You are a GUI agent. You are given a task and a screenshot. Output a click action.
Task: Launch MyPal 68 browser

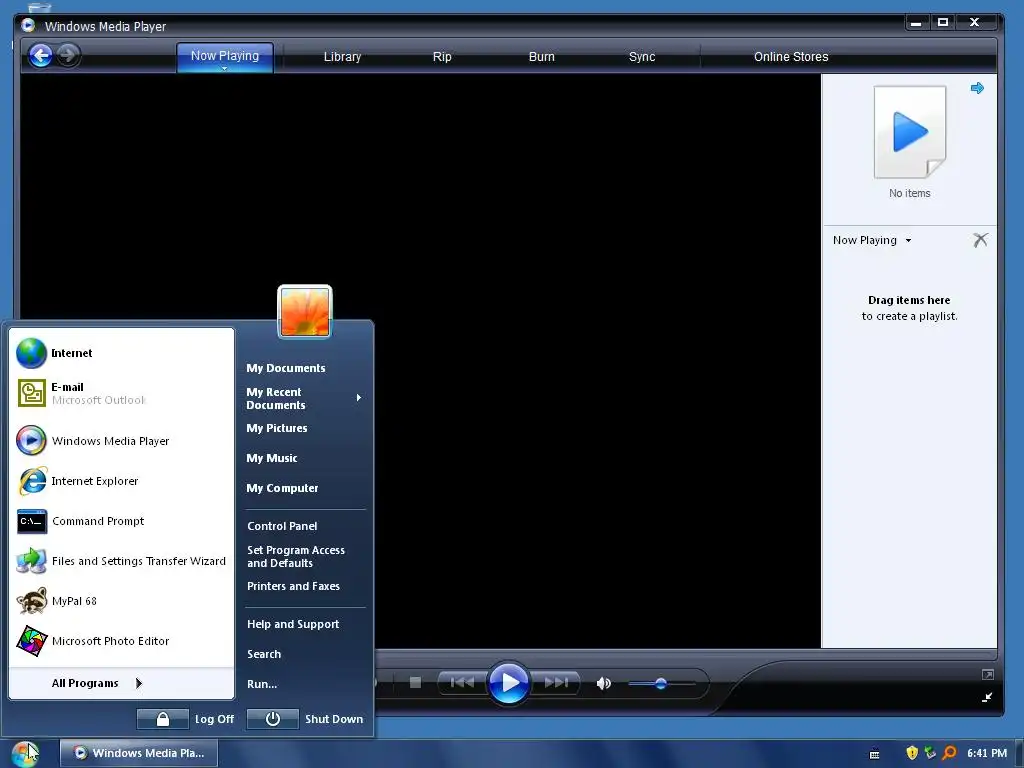(x=122, y=601)
